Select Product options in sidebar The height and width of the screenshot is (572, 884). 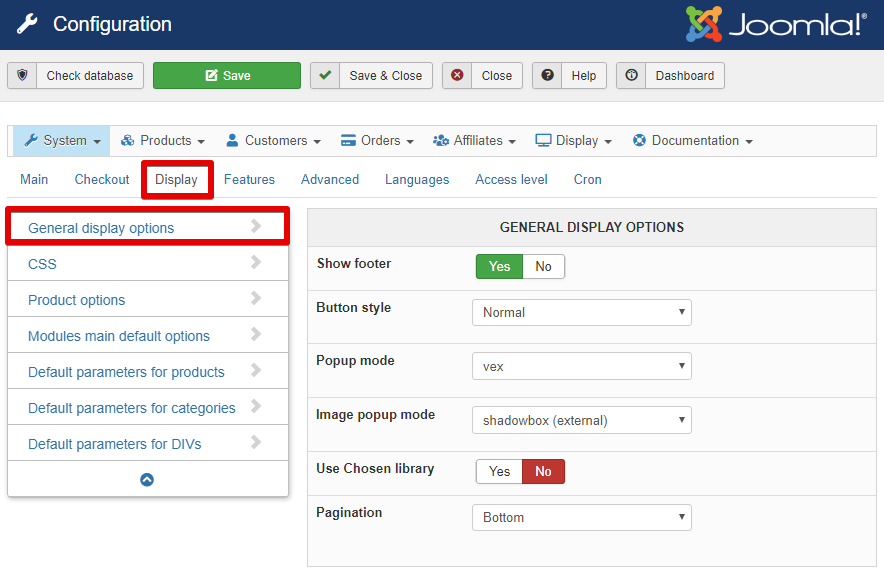(x=77, y=300)
